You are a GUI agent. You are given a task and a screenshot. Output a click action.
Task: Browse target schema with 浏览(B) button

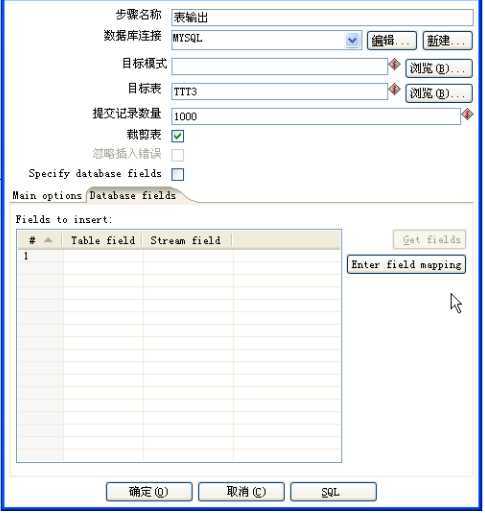pos(440,68)
